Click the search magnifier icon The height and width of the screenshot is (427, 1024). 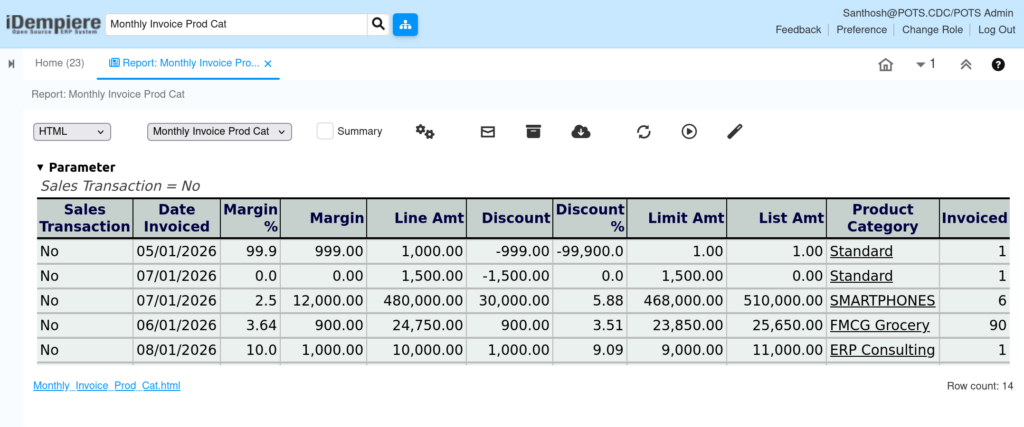[378, 25]
